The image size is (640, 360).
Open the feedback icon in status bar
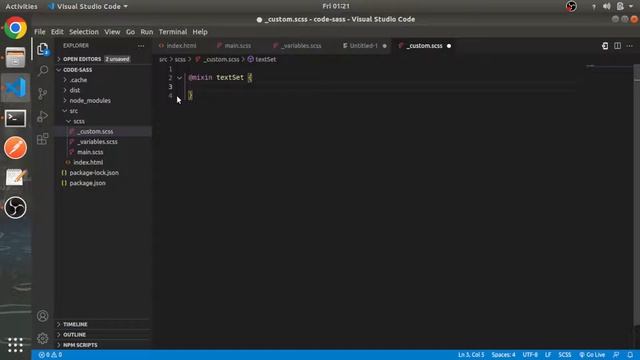click(616, 355)
